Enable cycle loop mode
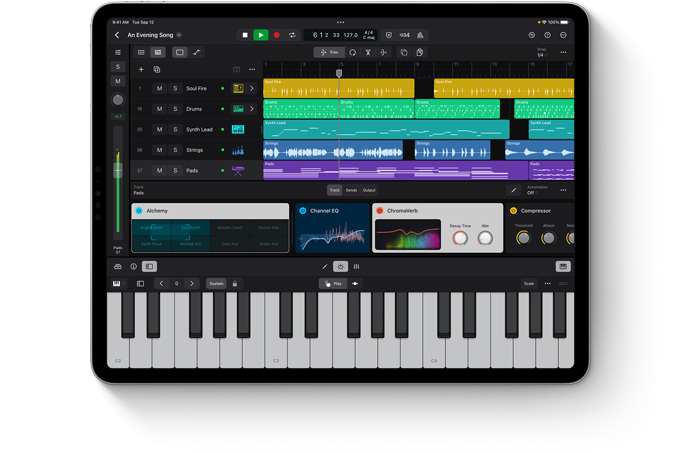 coord(293,35)
